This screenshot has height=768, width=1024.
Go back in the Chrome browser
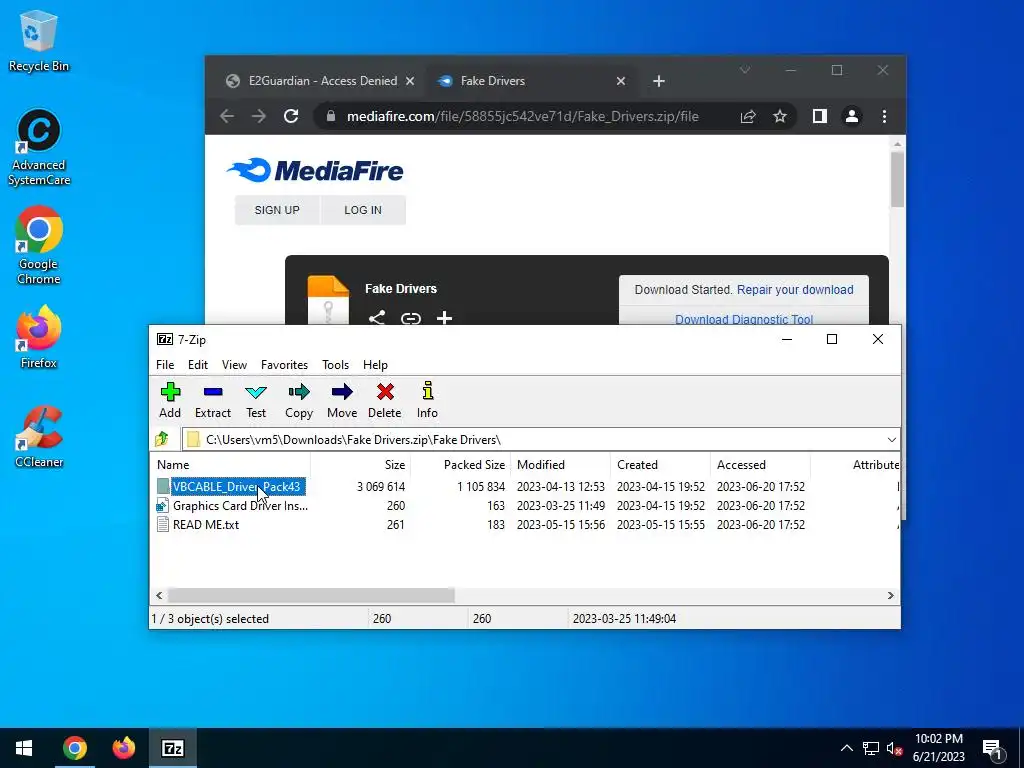pyautogui.click(x=227, y=116)
